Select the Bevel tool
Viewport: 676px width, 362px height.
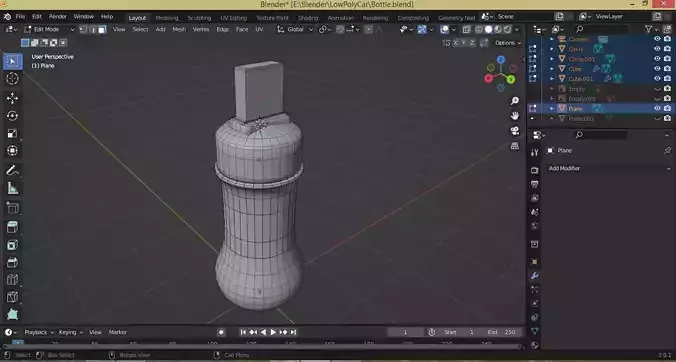(x=12, y=262)
